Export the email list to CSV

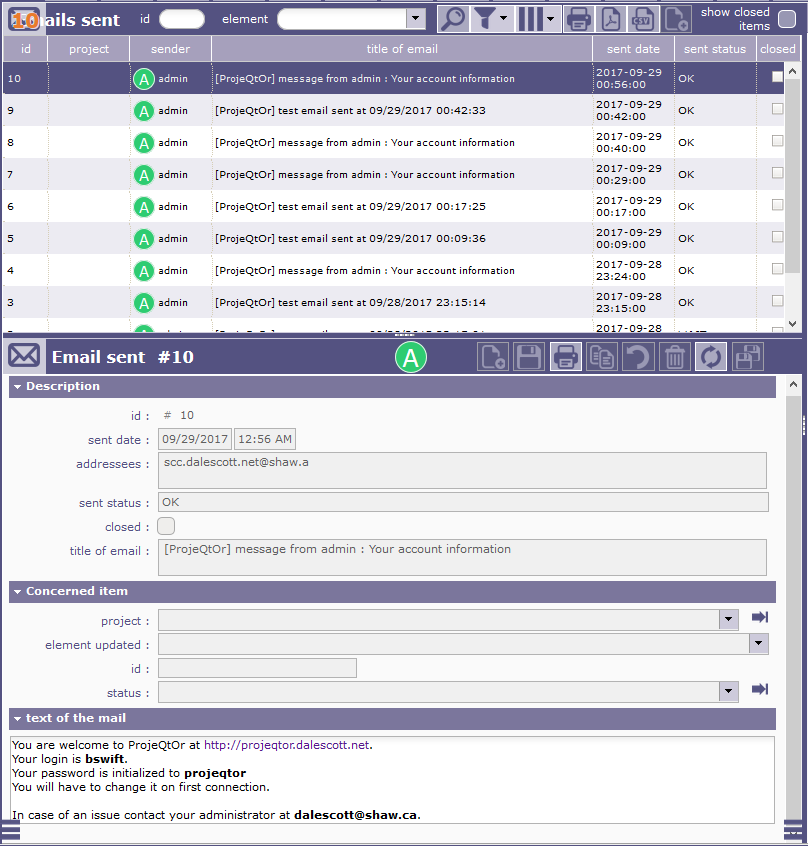[x=643, y=19]
